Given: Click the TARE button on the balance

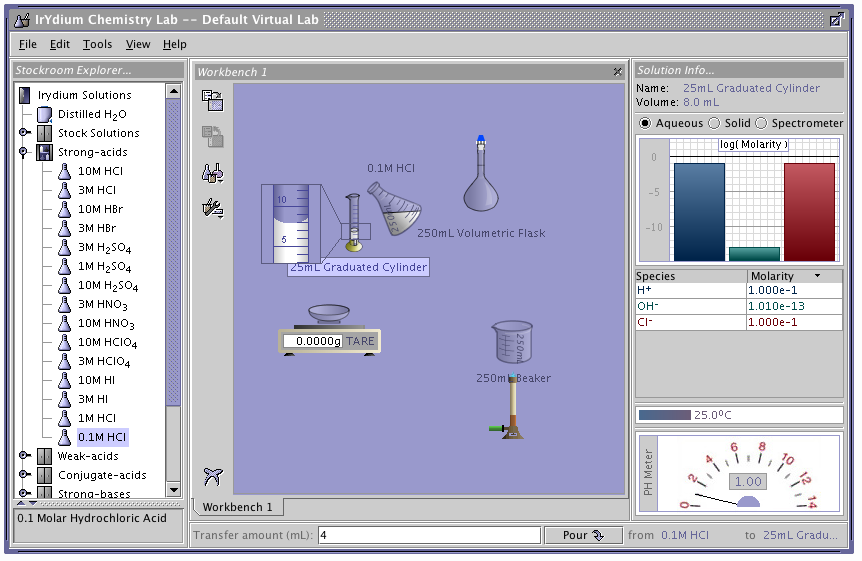Looking at the screenshot, I should pyautogui.click(x=360, y=341).
